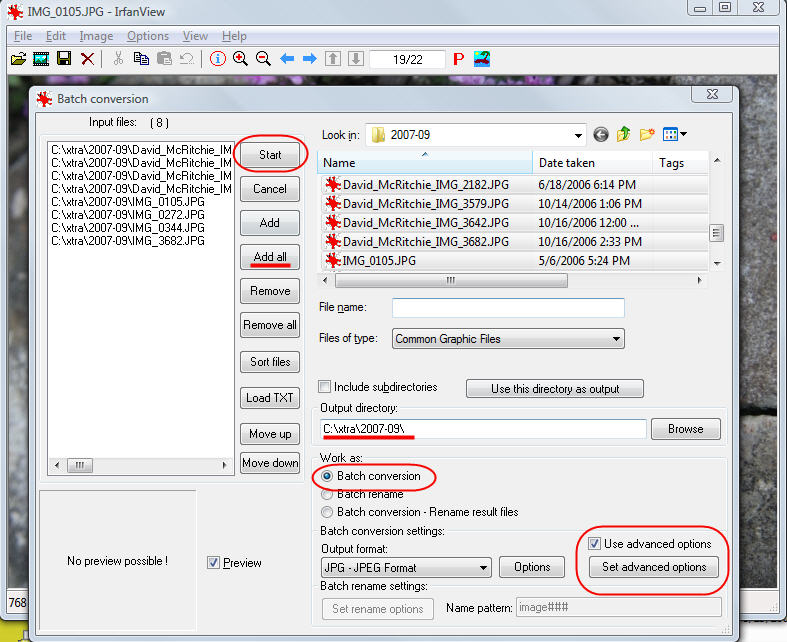This screenshot has width=787, height=642.
Task: Click the red X Delete icon
Action: point(87,59)
